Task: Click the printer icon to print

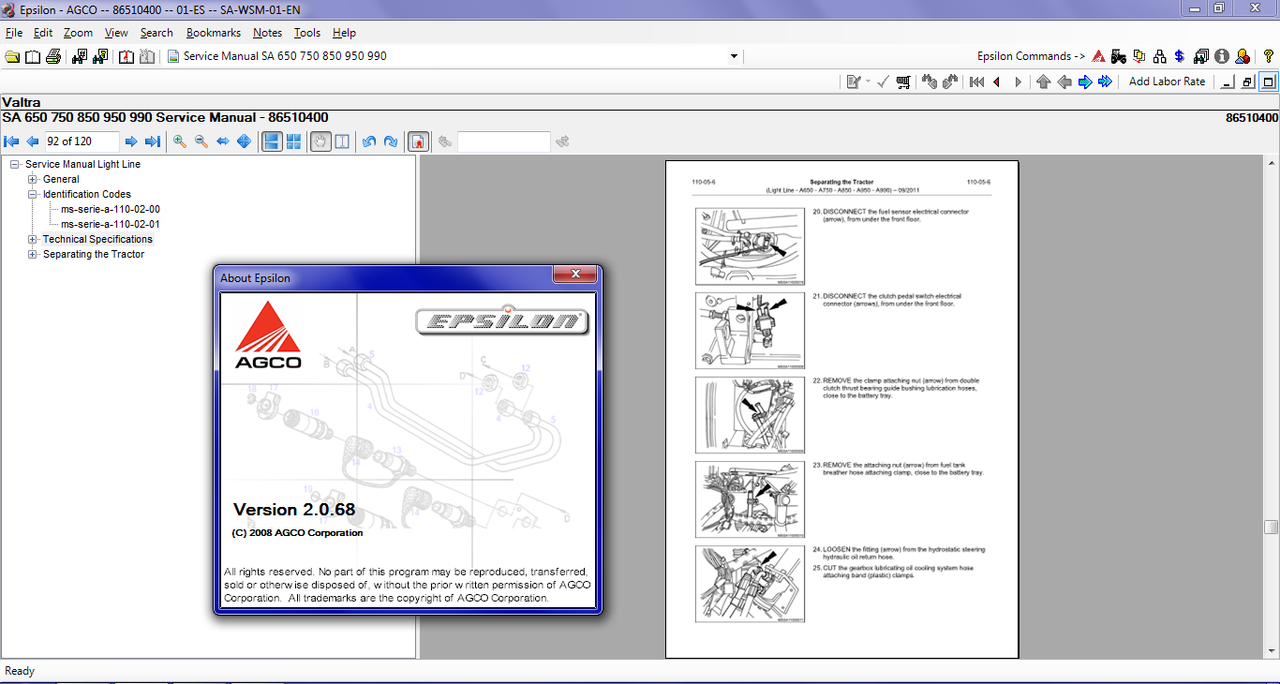Action: (53, 56)
